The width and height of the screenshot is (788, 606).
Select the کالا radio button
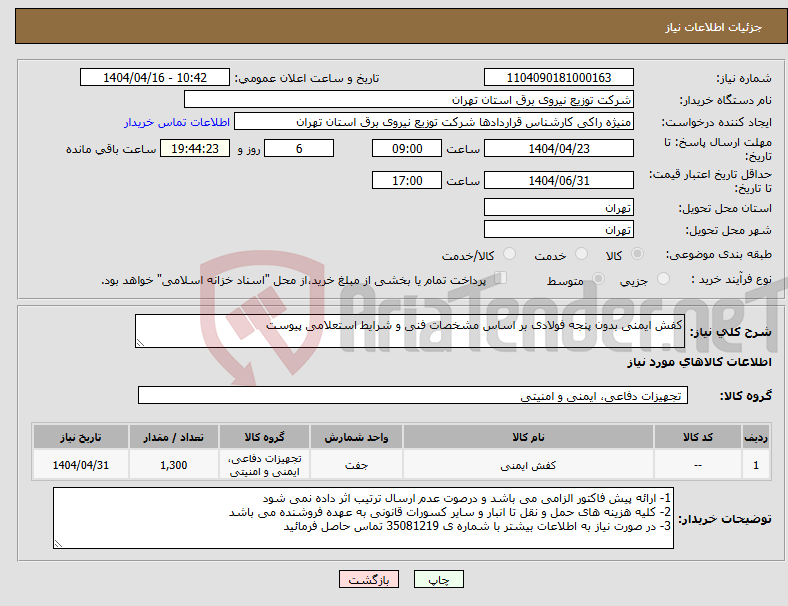pos(637,254)
